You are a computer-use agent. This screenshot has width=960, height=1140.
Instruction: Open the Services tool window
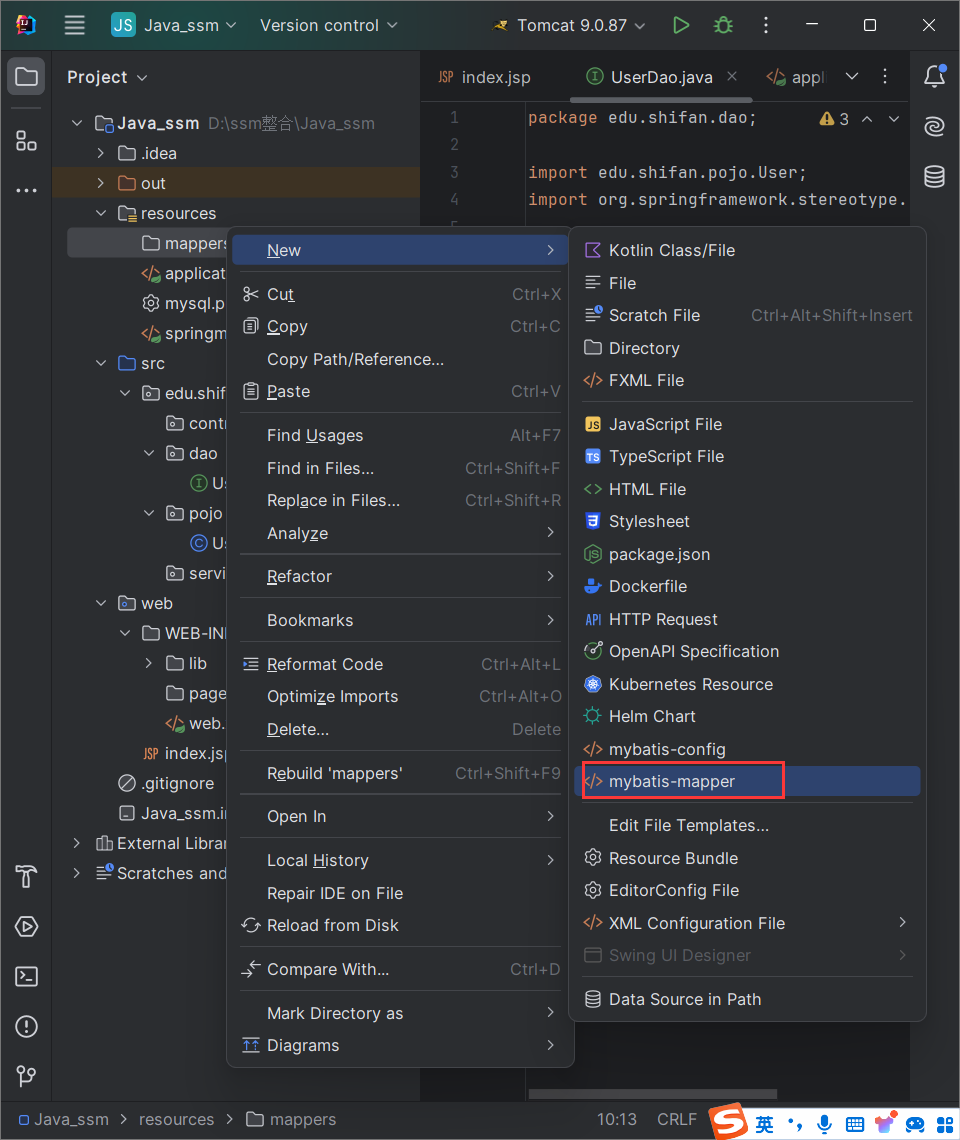pyautogui.click(x=26, y=927)
